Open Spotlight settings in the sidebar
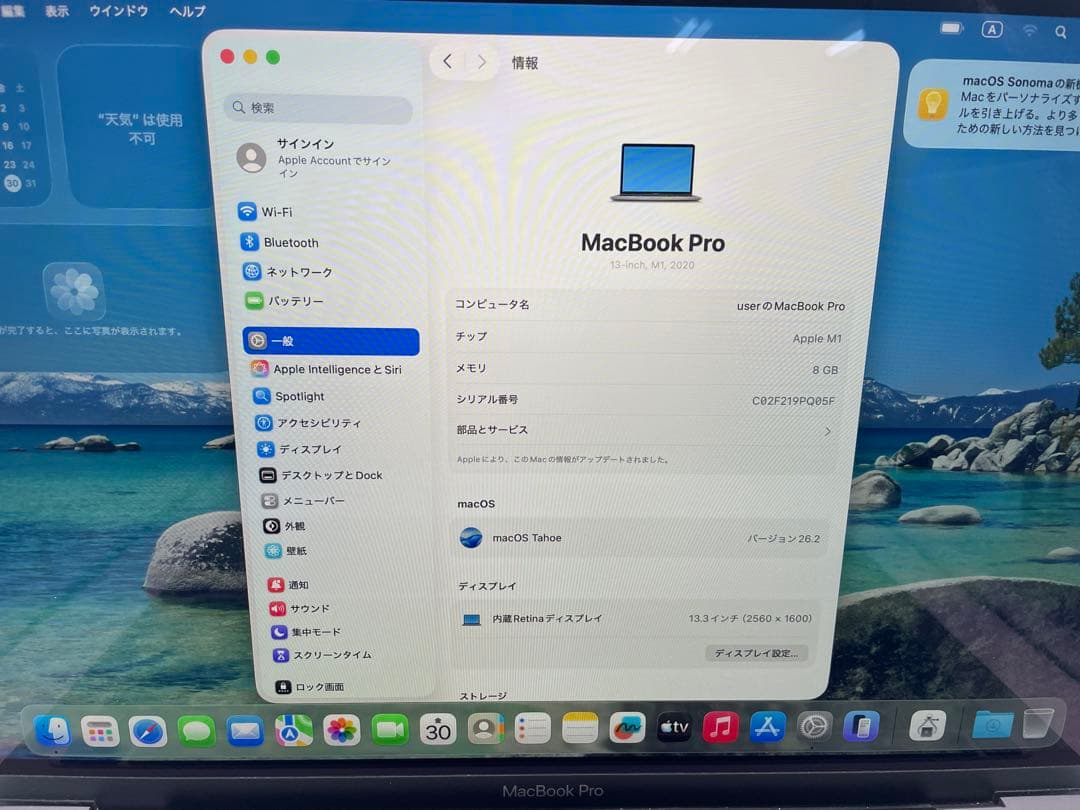Viewport: 1080px width, 810px height. click(303, 396)
